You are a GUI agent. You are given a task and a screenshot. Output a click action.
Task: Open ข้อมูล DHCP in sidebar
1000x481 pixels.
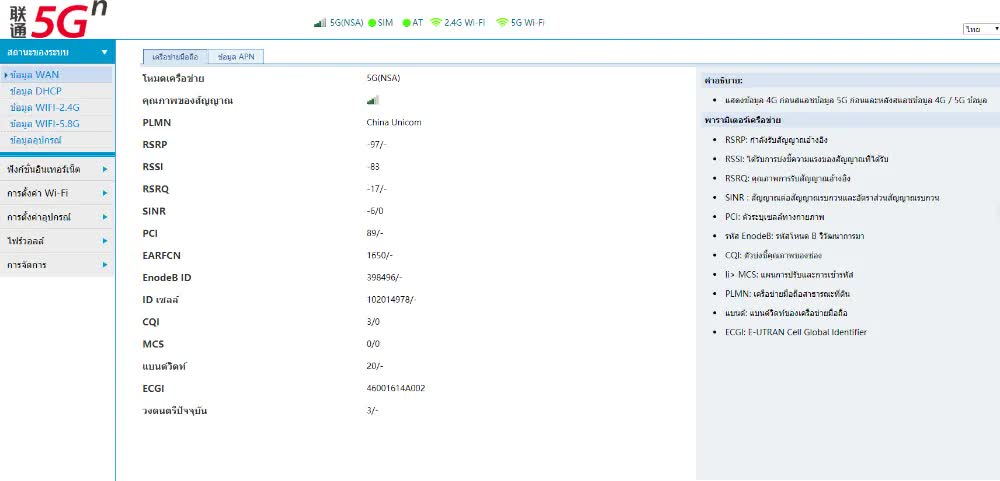pos(36,91)
